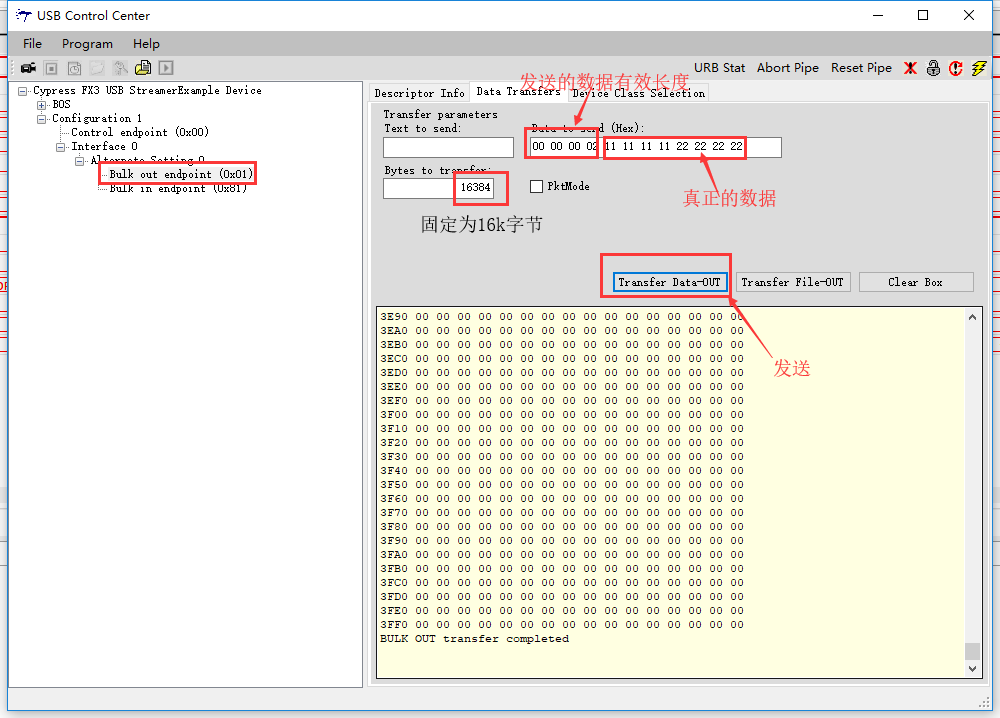Click the USB Control Center title icon
The width and height of the screenshot is (1000, 718).
click(24, 15)
